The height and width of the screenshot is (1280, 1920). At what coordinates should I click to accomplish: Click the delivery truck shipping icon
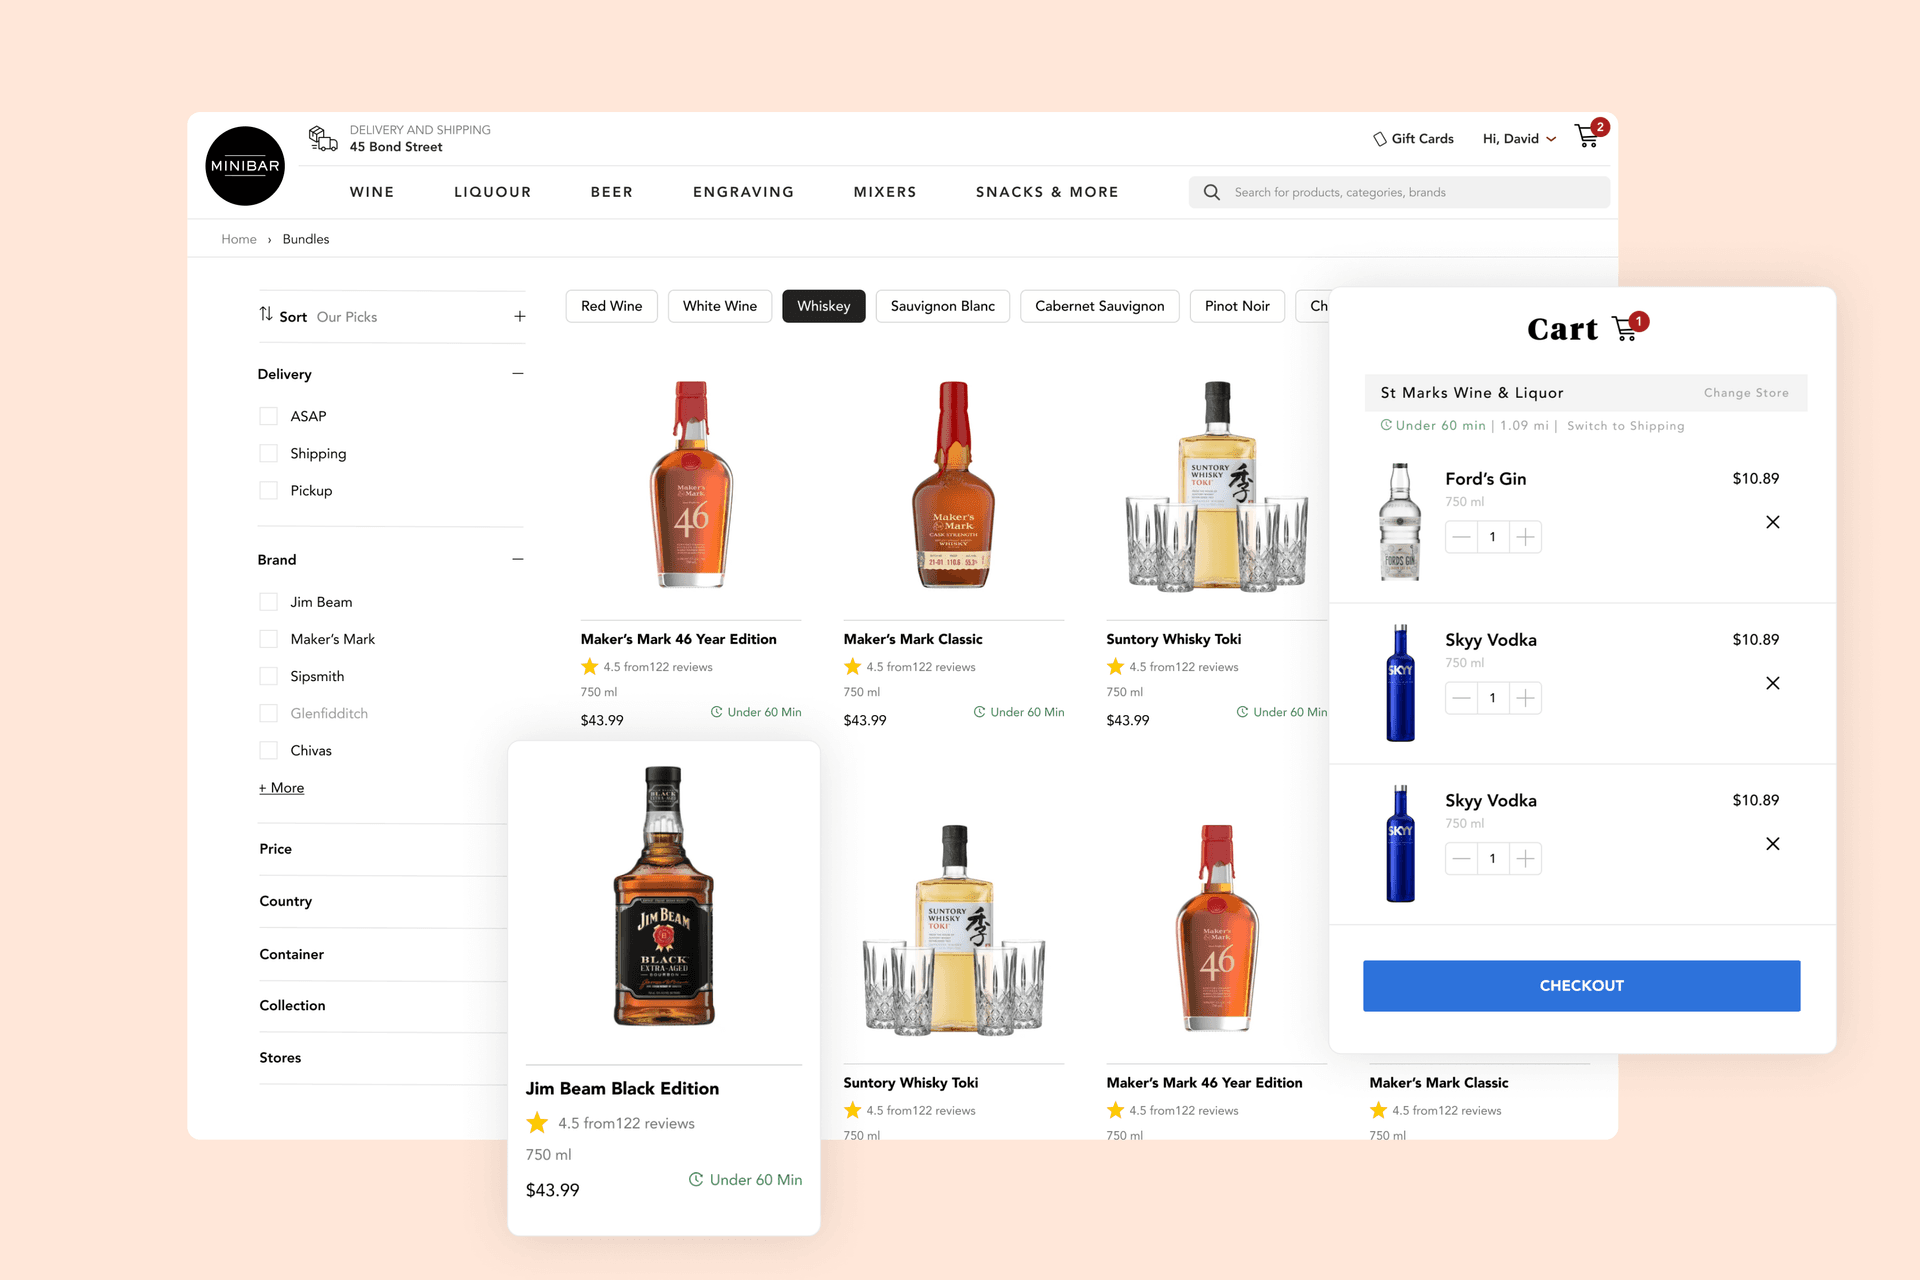tap(322, 137)
